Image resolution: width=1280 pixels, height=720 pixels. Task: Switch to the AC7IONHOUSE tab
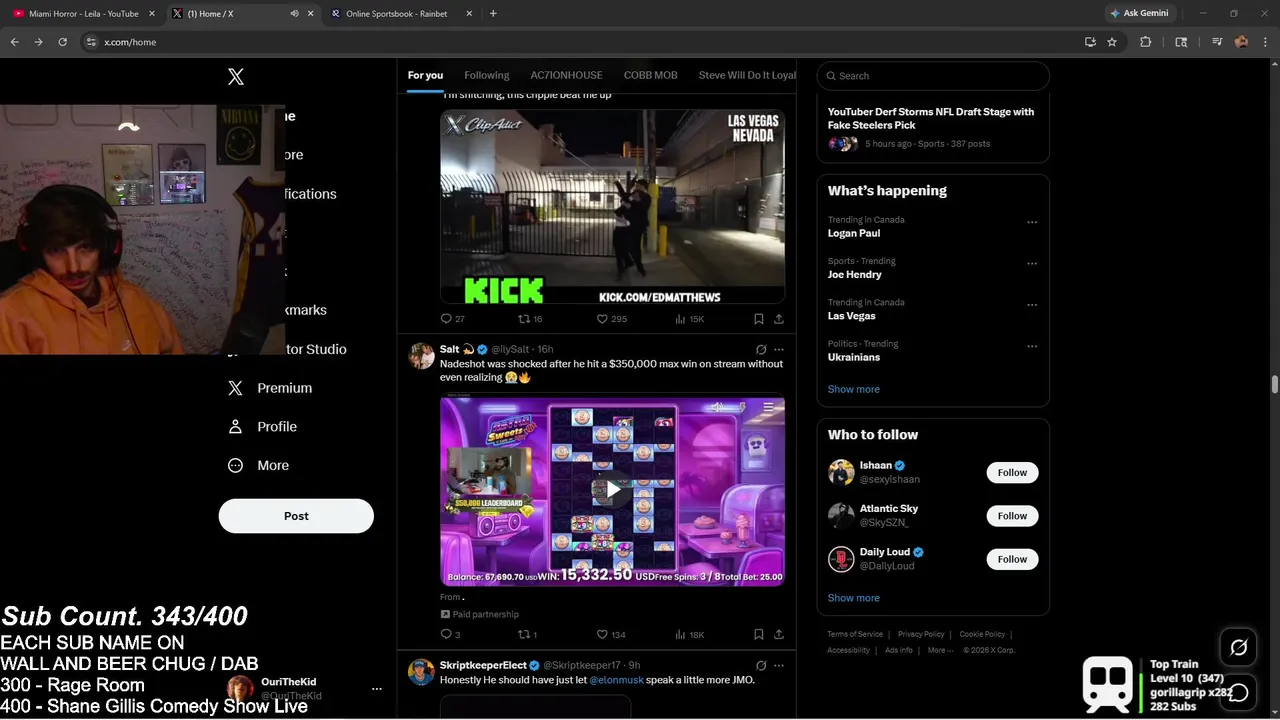click(x=566, y=75)
